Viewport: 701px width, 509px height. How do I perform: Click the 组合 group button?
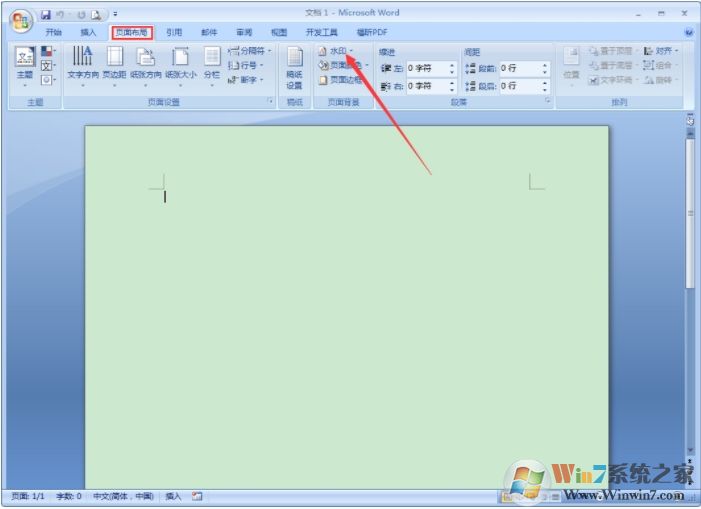tap(661, 65)
